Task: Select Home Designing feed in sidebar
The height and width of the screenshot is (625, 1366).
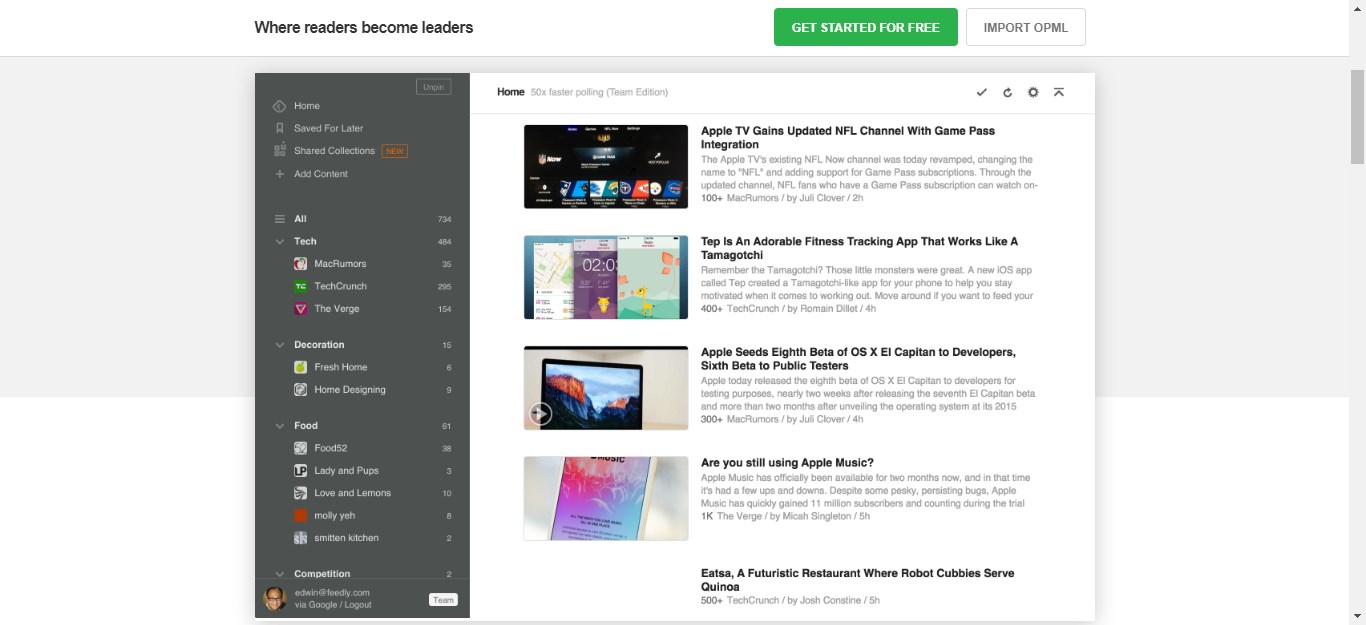Action: click(x=349, y=390)
